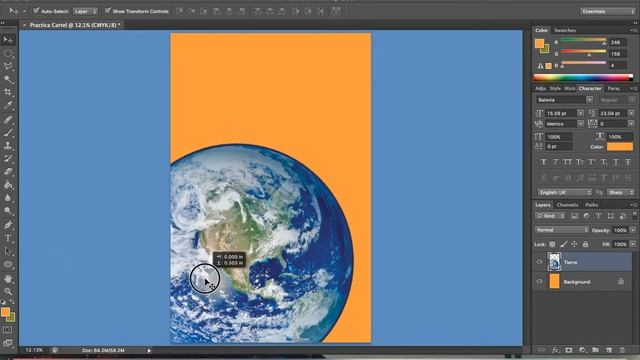Toggle Quick Mask mode icon

tap(8, 330)
